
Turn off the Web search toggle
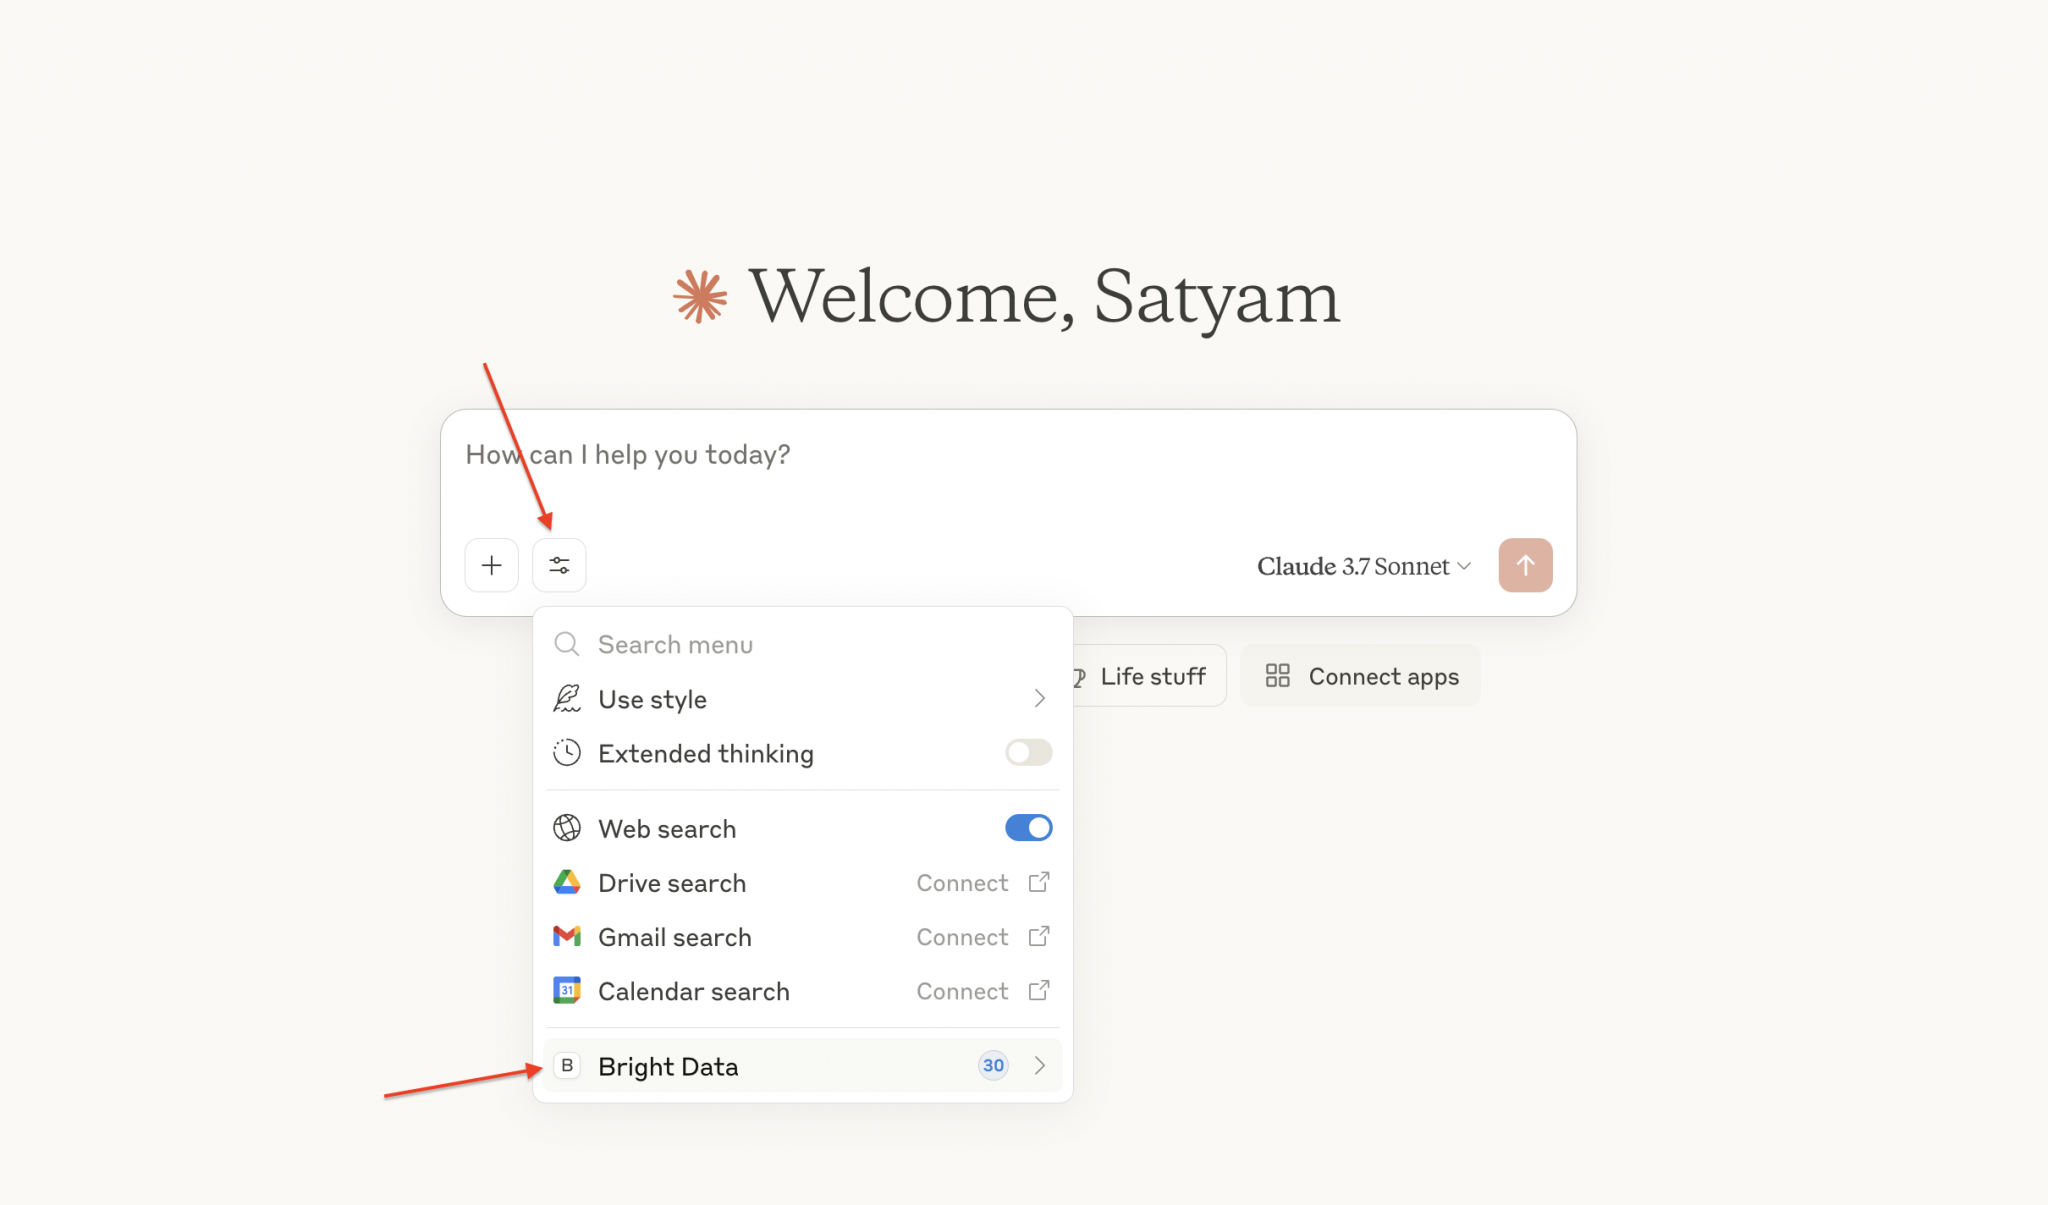point(1028,828)
